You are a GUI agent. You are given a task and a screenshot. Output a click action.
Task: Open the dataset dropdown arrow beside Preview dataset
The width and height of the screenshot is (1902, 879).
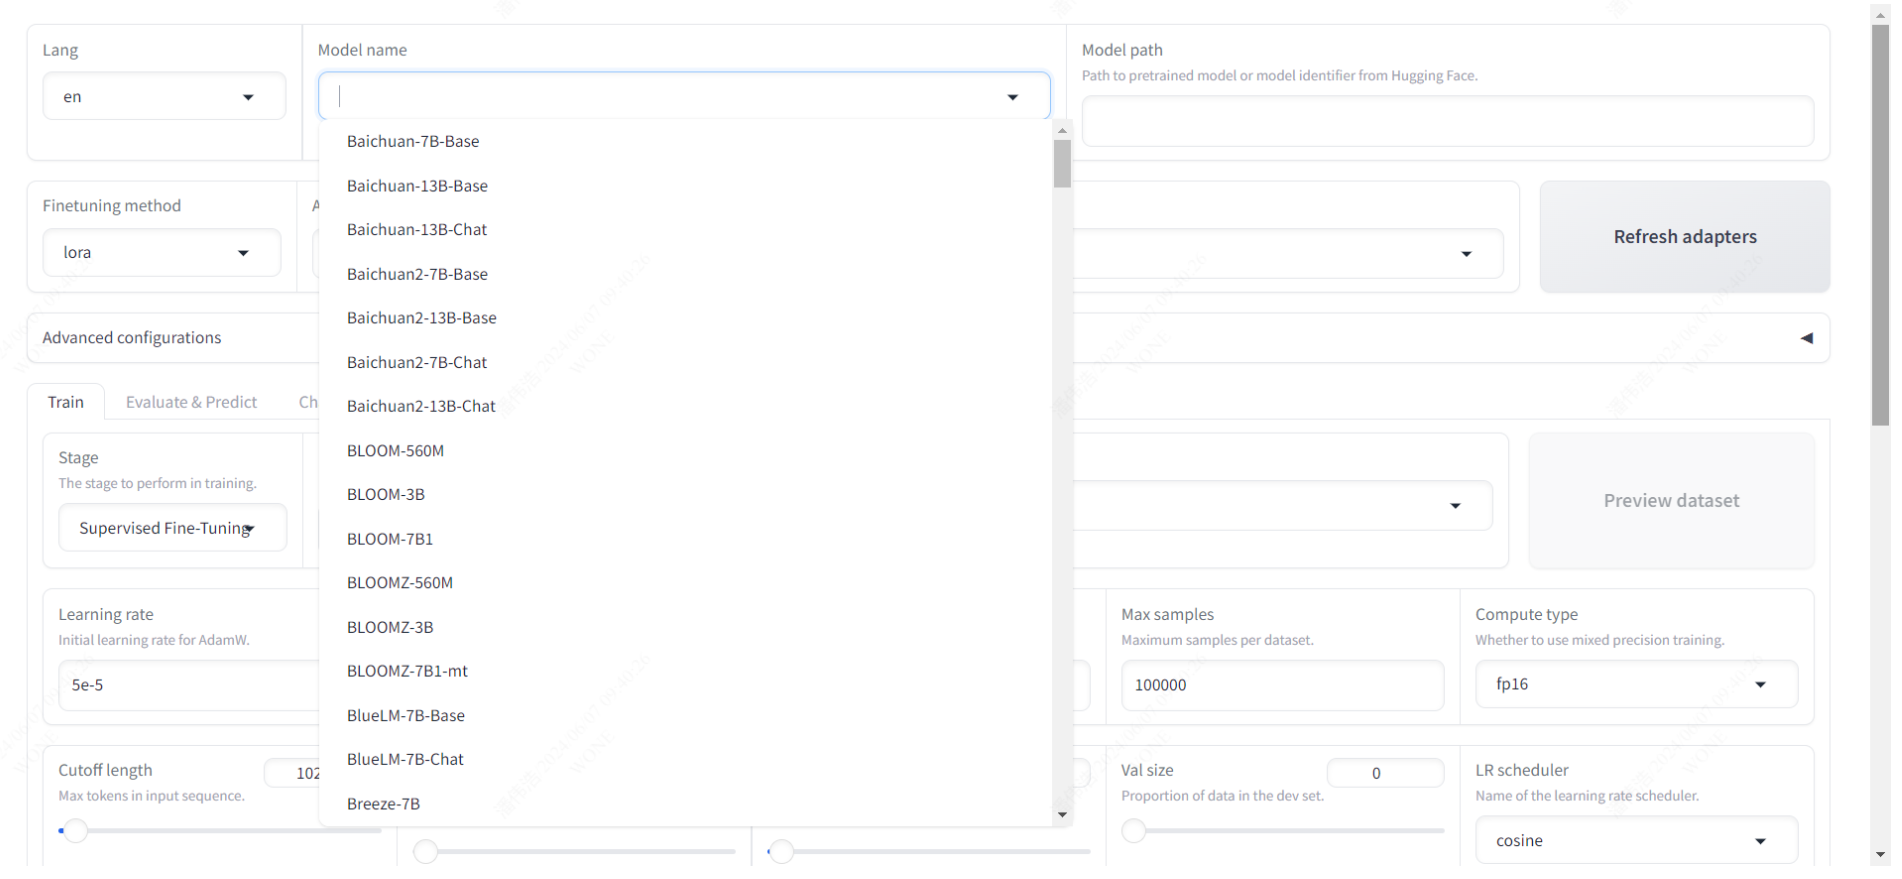(x=1455, y=506)
